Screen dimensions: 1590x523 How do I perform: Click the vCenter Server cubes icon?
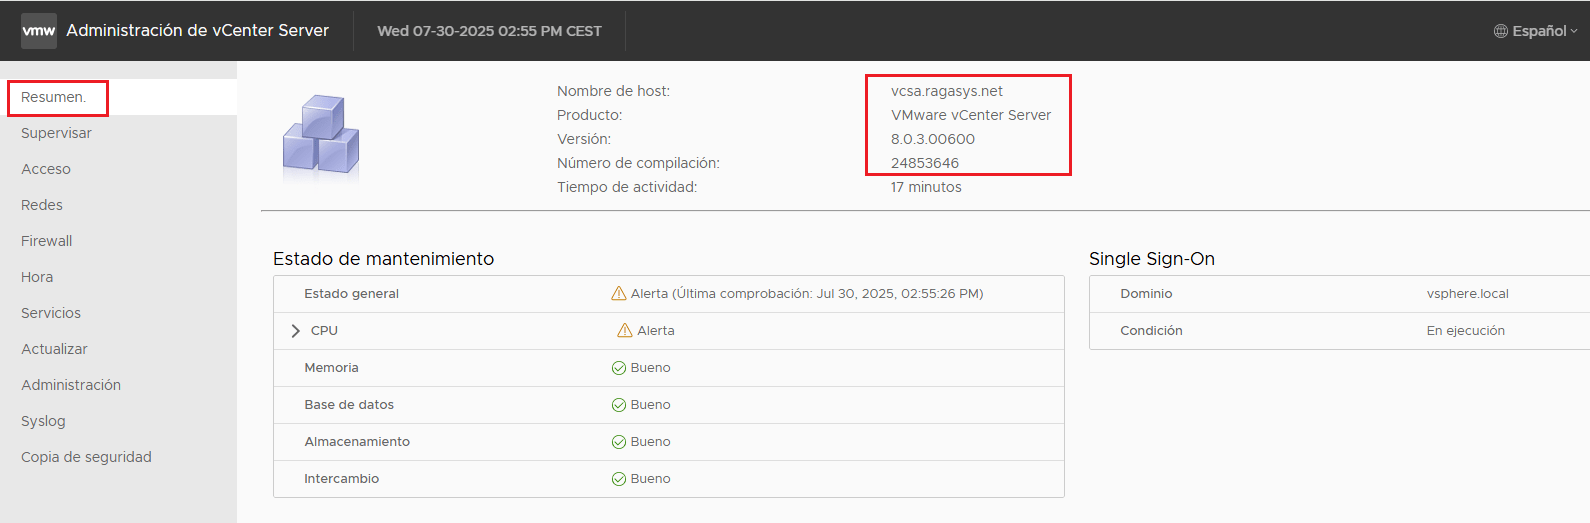click(x=321, y=137)
